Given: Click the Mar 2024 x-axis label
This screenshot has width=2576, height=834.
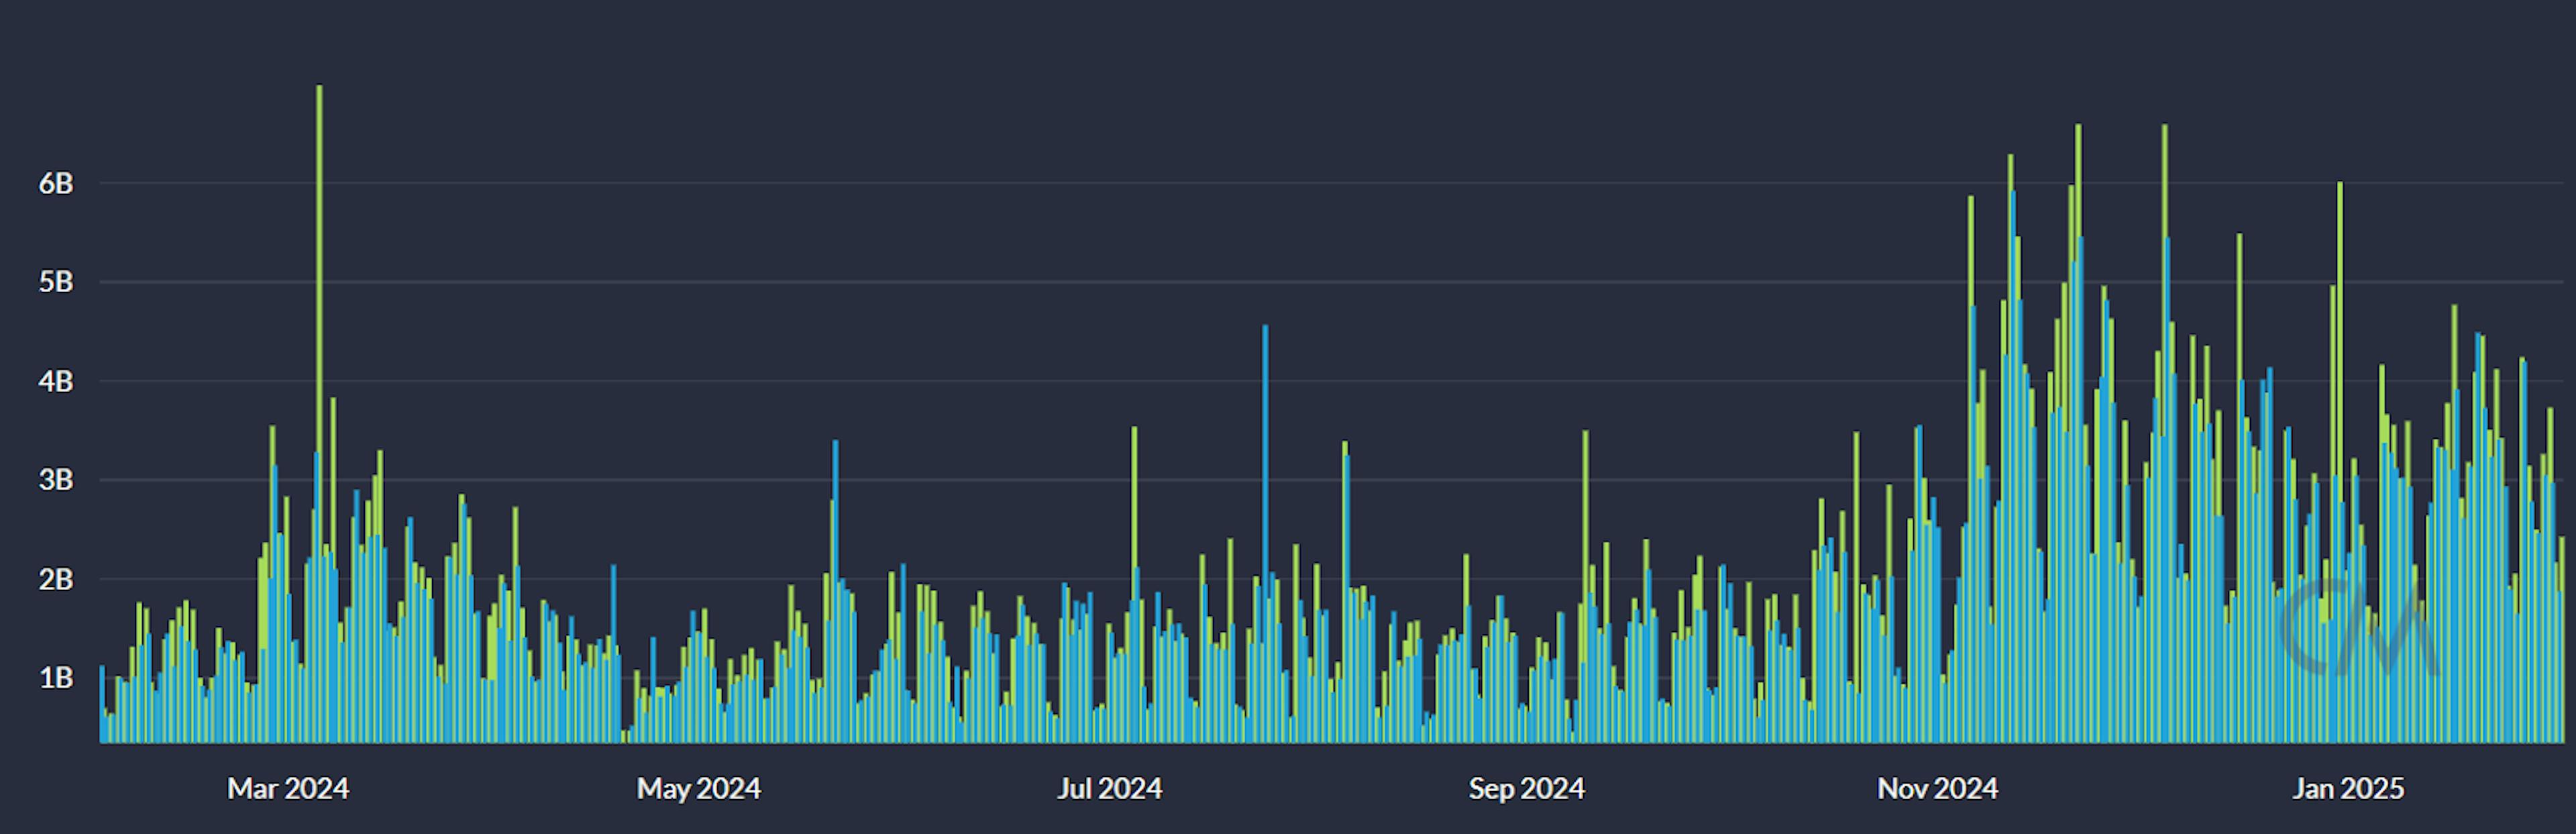Looking at the screenshot, I should point(288,789).
